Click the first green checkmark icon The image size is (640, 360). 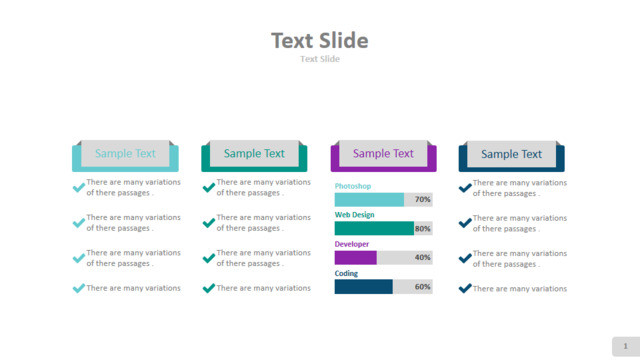(209, 187)
